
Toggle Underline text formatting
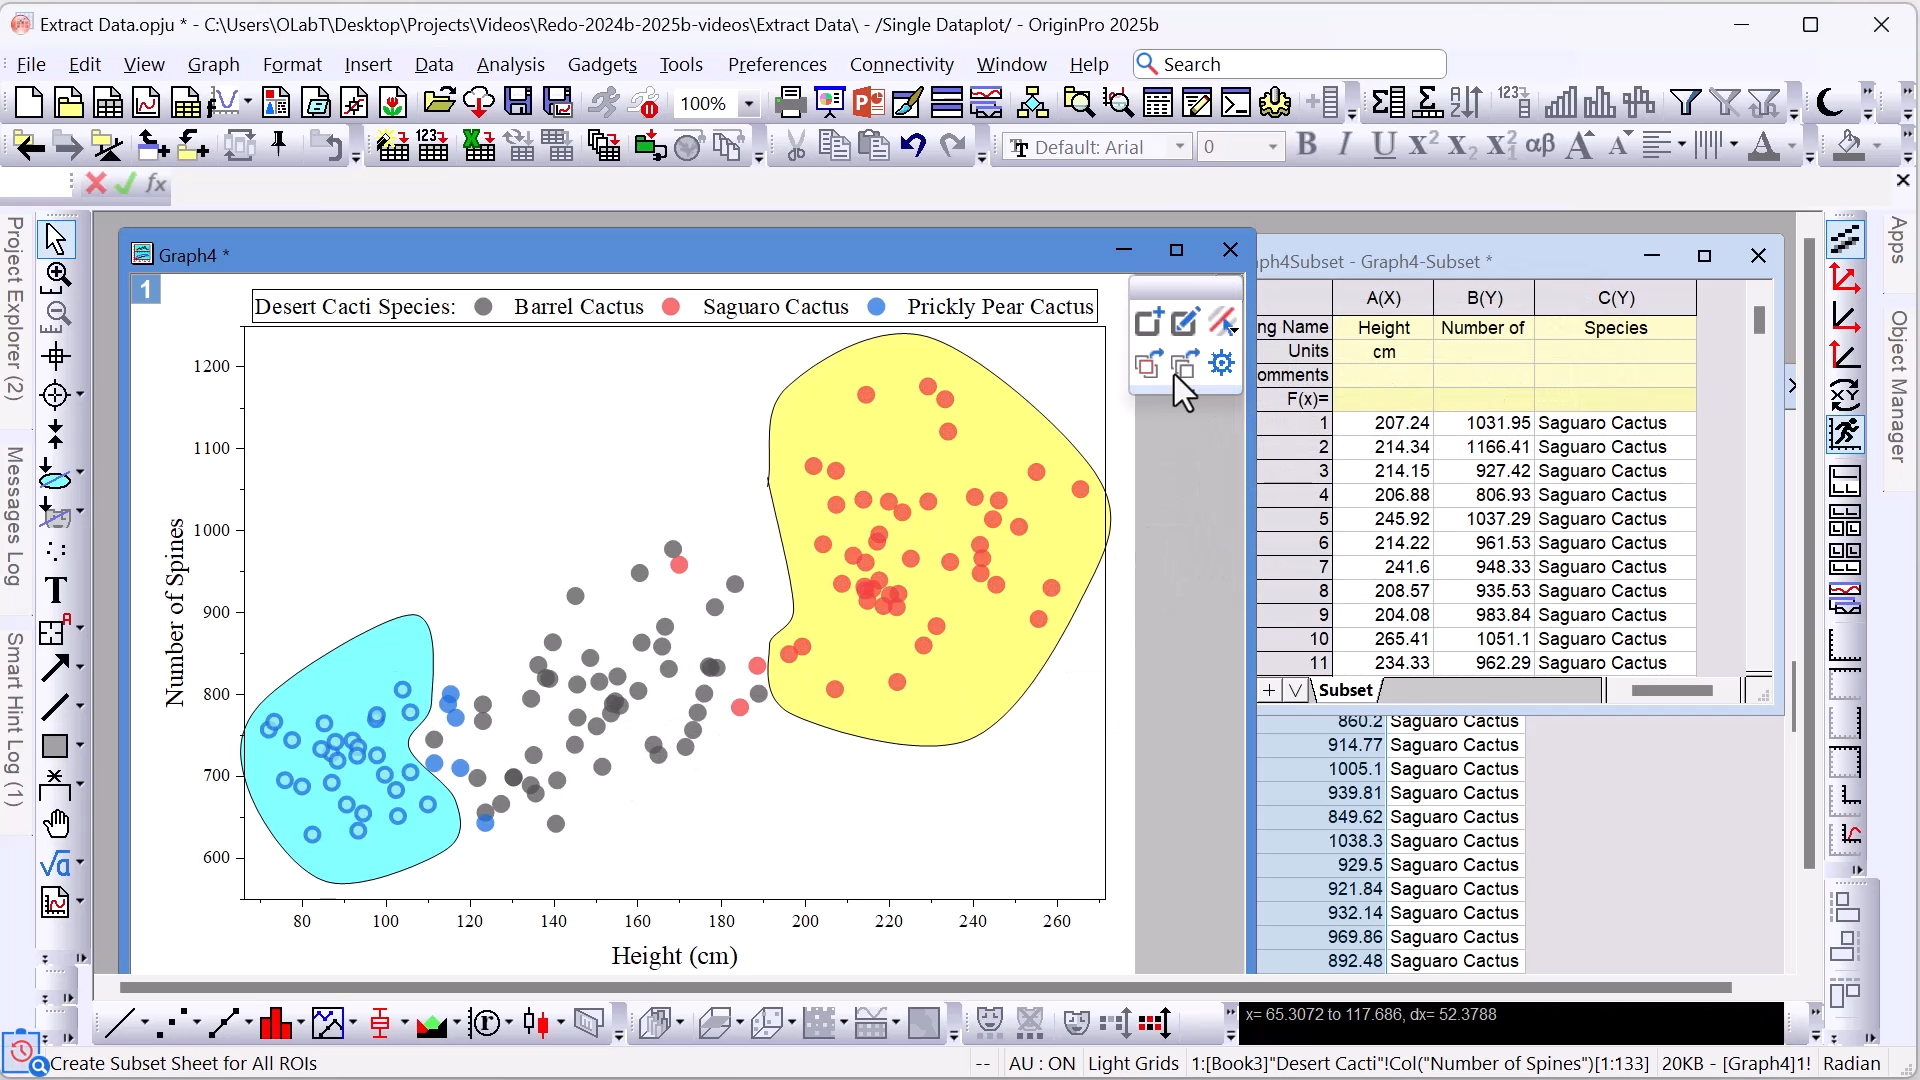tap(1383, 146)
